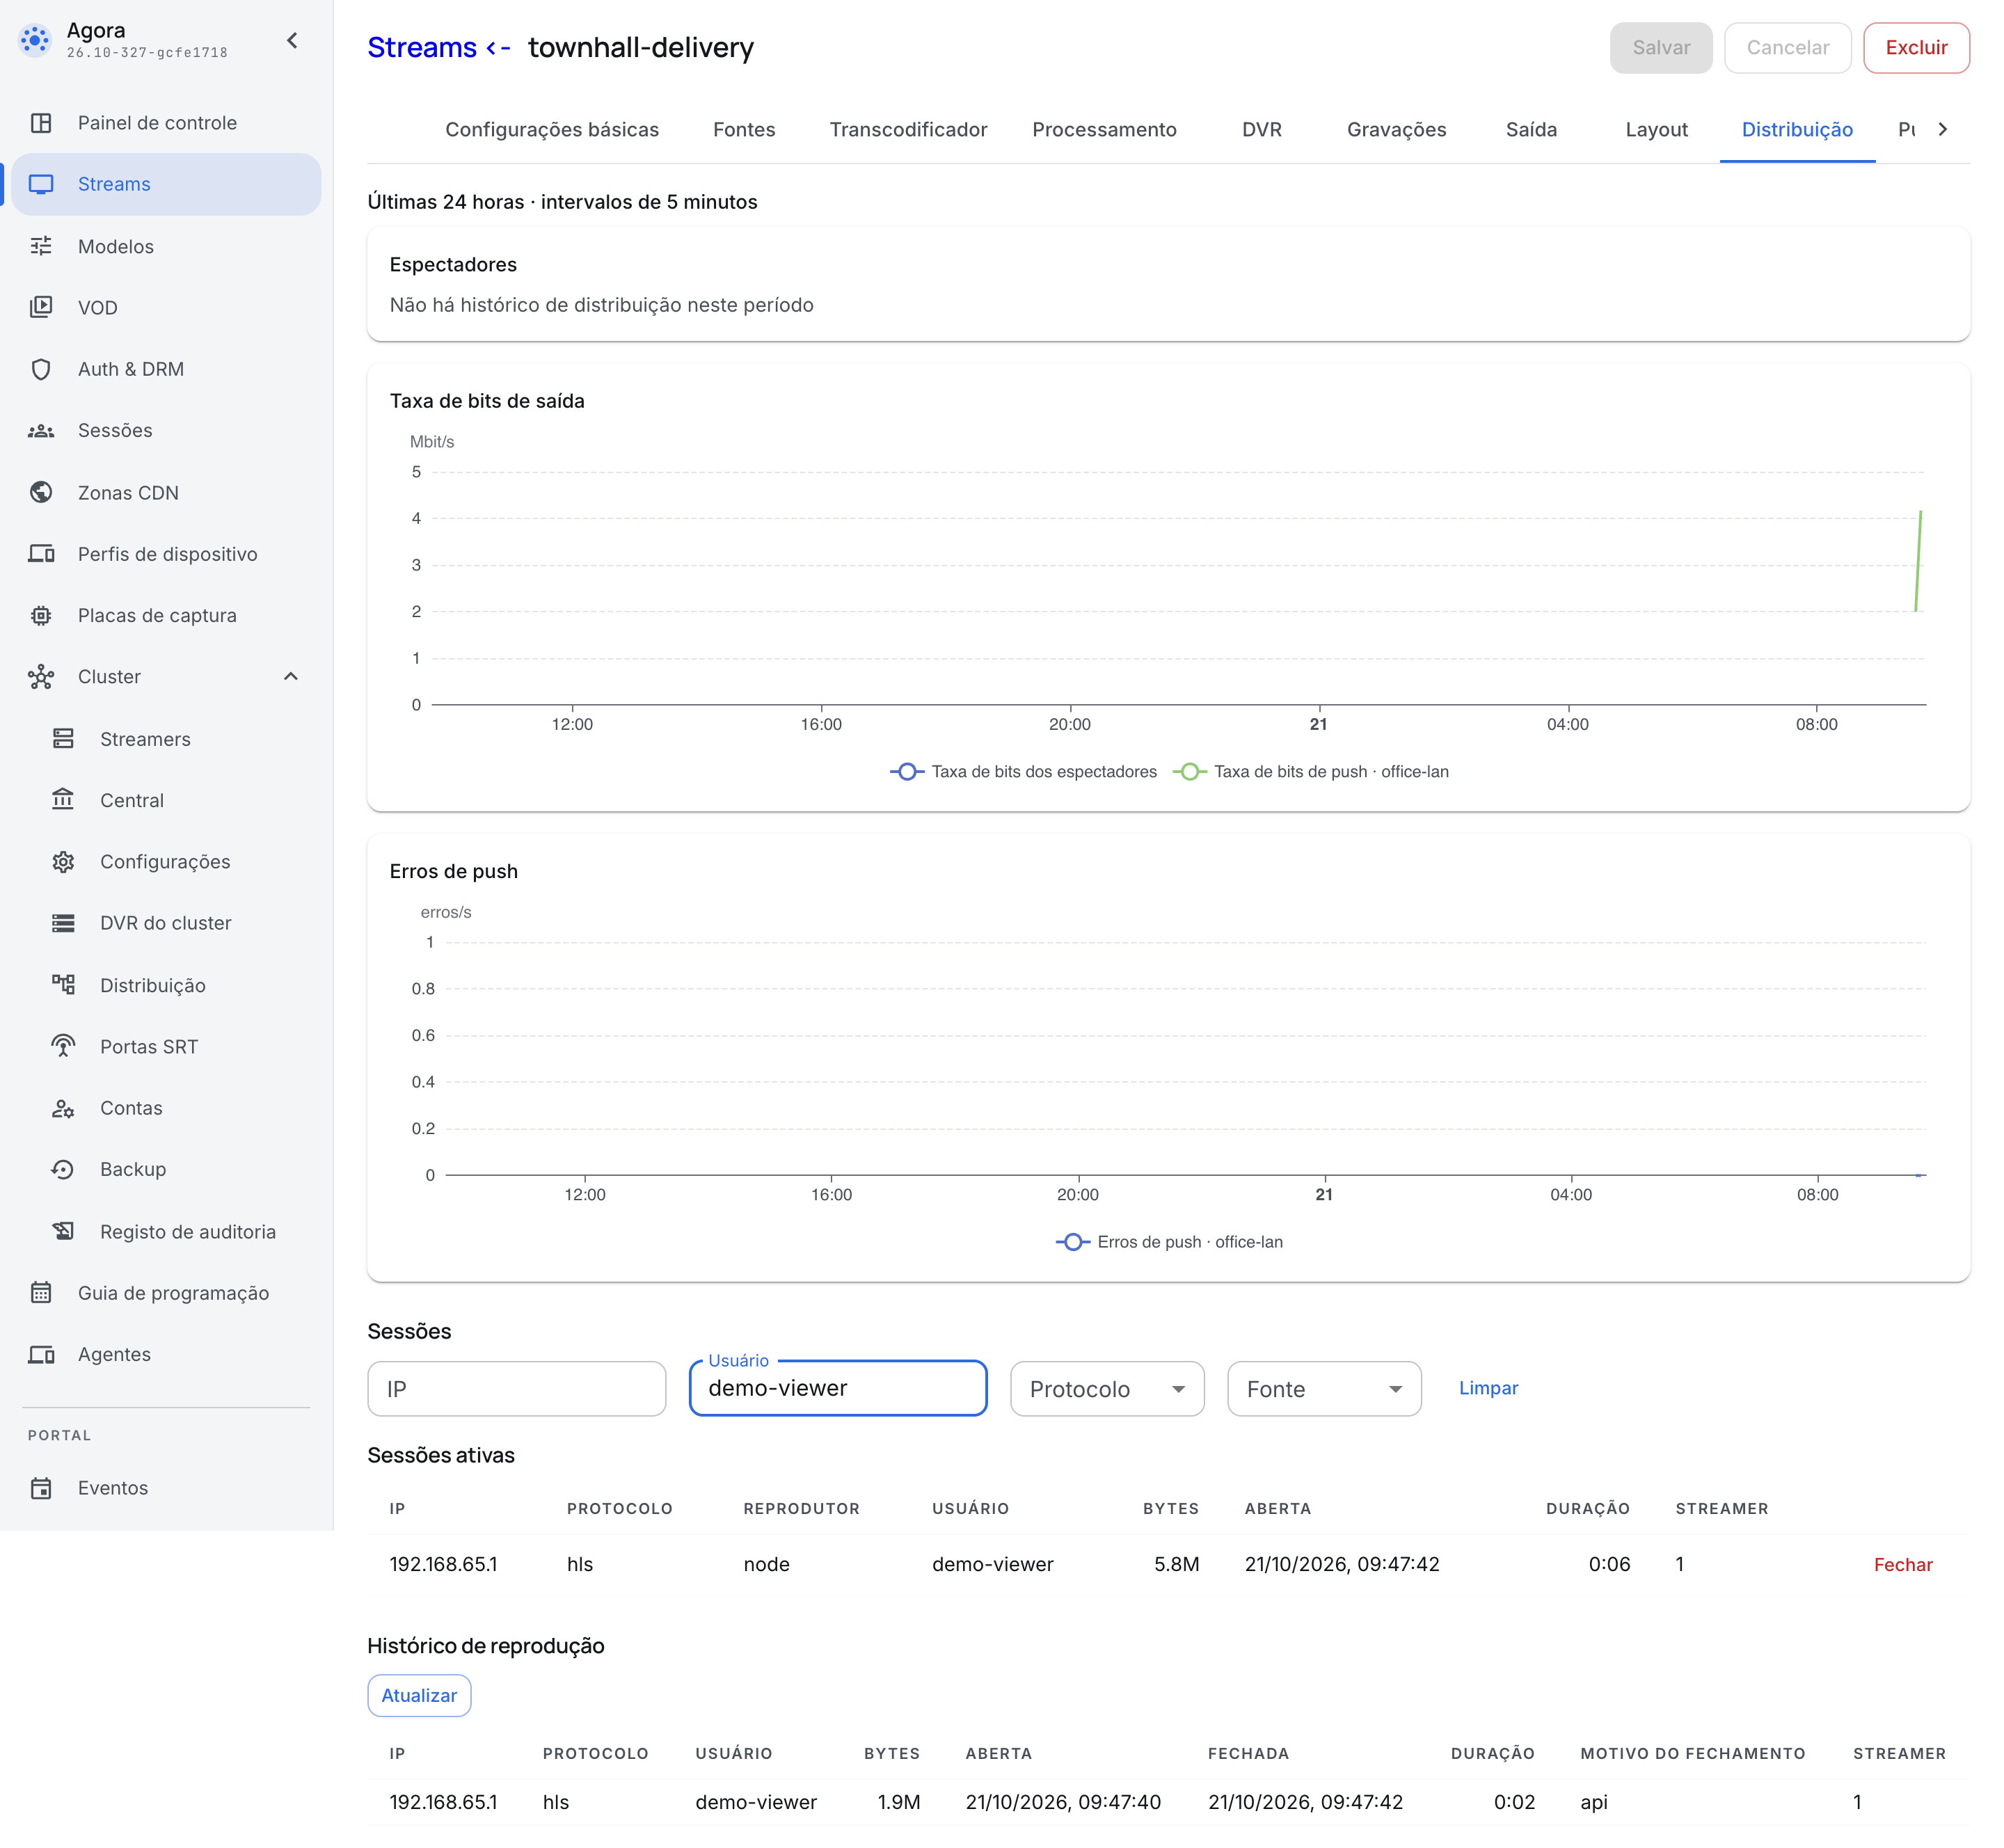Viewport: 2004px width, 1848px height.
Task: Open the Agentes sidebar item
Action: tap(166, 1354)
